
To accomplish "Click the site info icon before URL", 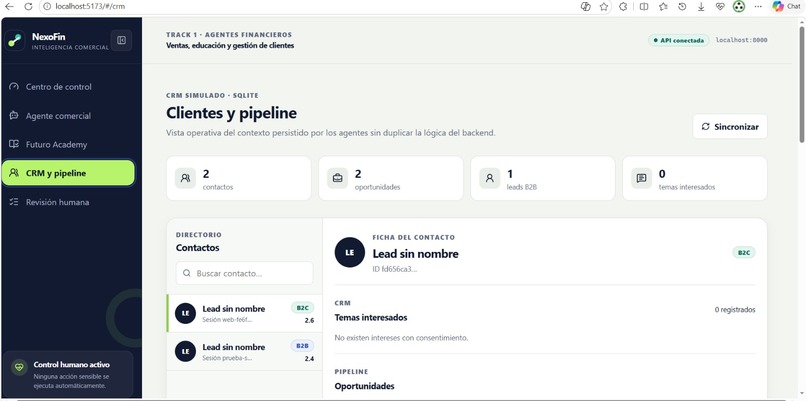I will click(47, 7).
